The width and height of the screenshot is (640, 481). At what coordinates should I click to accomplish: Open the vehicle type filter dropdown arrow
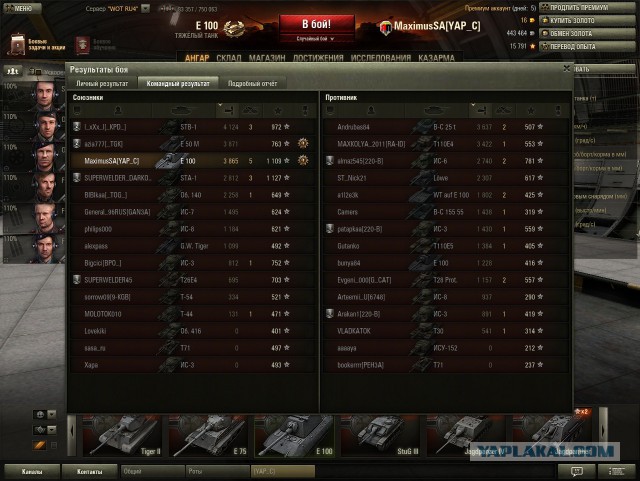(x=52, y=430)
